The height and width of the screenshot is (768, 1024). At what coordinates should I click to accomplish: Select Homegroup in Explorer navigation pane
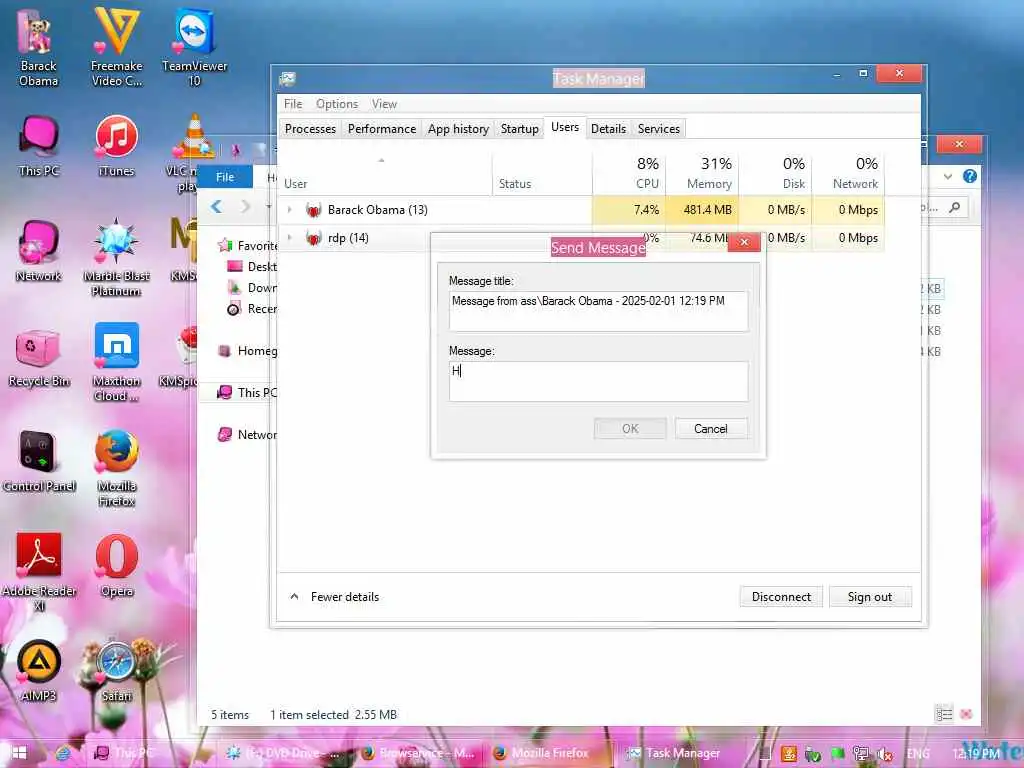(x=248, y=351)
